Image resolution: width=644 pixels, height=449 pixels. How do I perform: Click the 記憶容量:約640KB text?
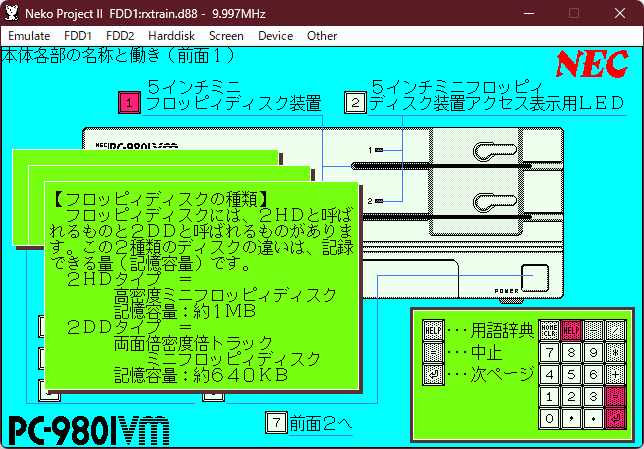(201, 375)
